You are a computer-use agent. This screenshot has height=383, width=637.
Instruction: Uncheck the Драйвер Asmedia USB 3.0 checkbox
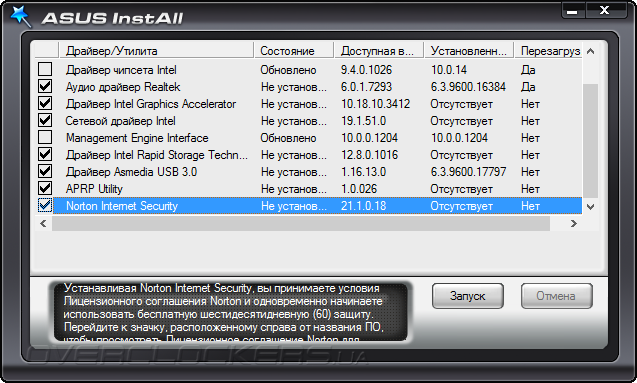45,171
